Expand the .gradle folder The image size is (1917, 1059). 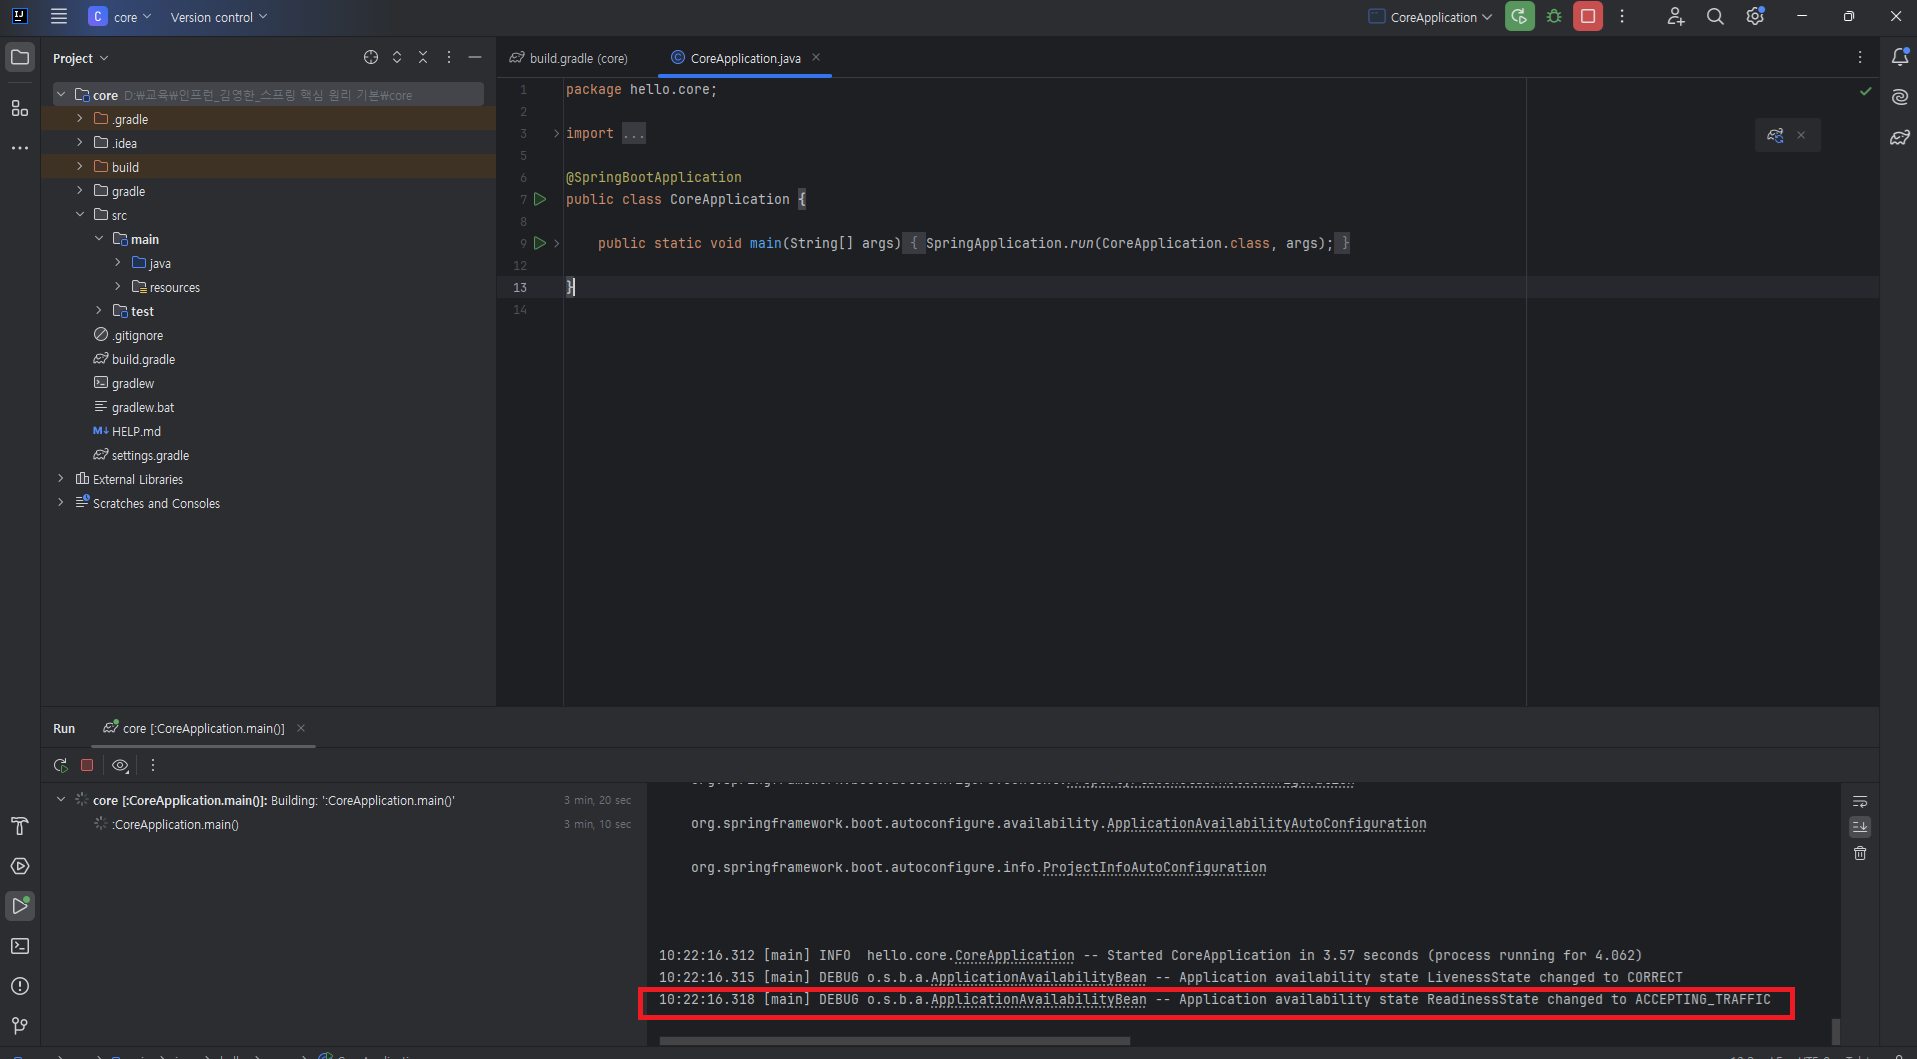(80, 119)
